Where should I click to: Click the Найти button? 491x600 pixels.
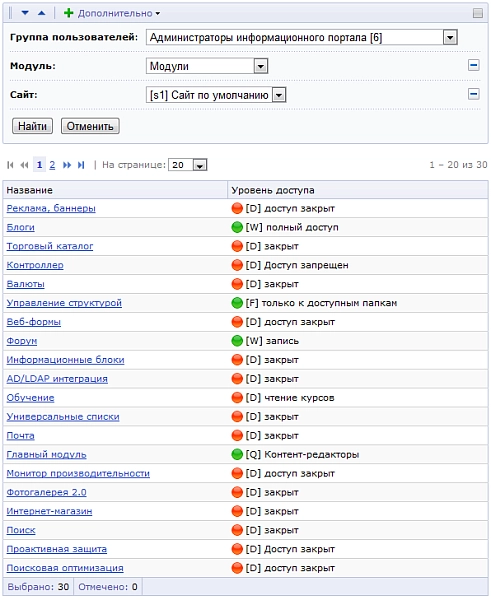point(33,126)
